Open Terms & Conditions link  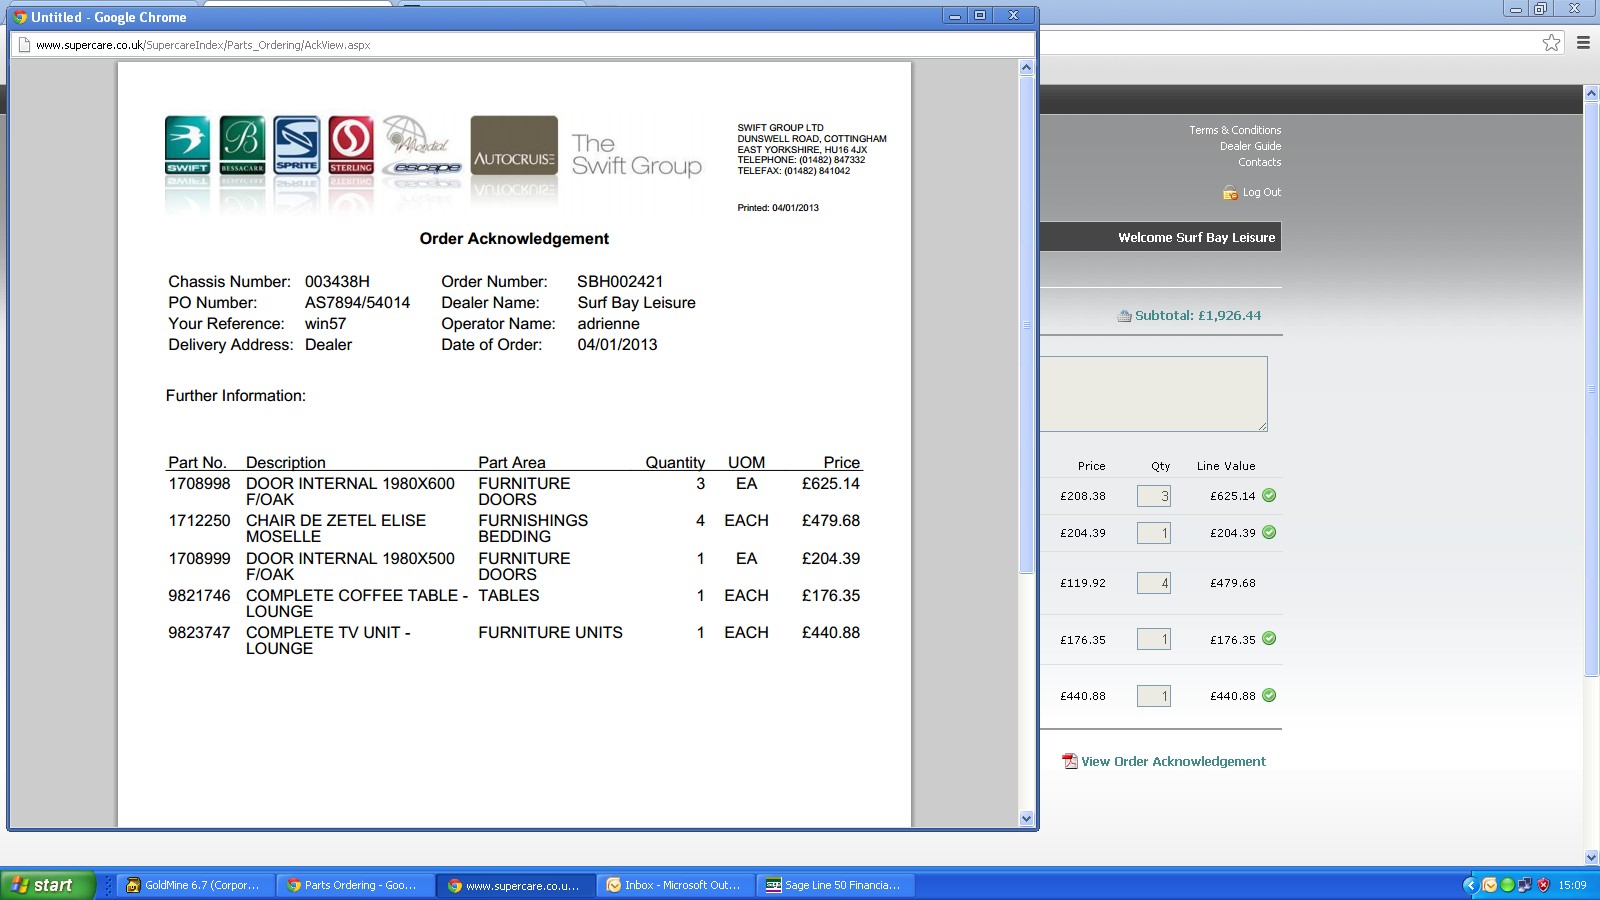point(1234,130)
